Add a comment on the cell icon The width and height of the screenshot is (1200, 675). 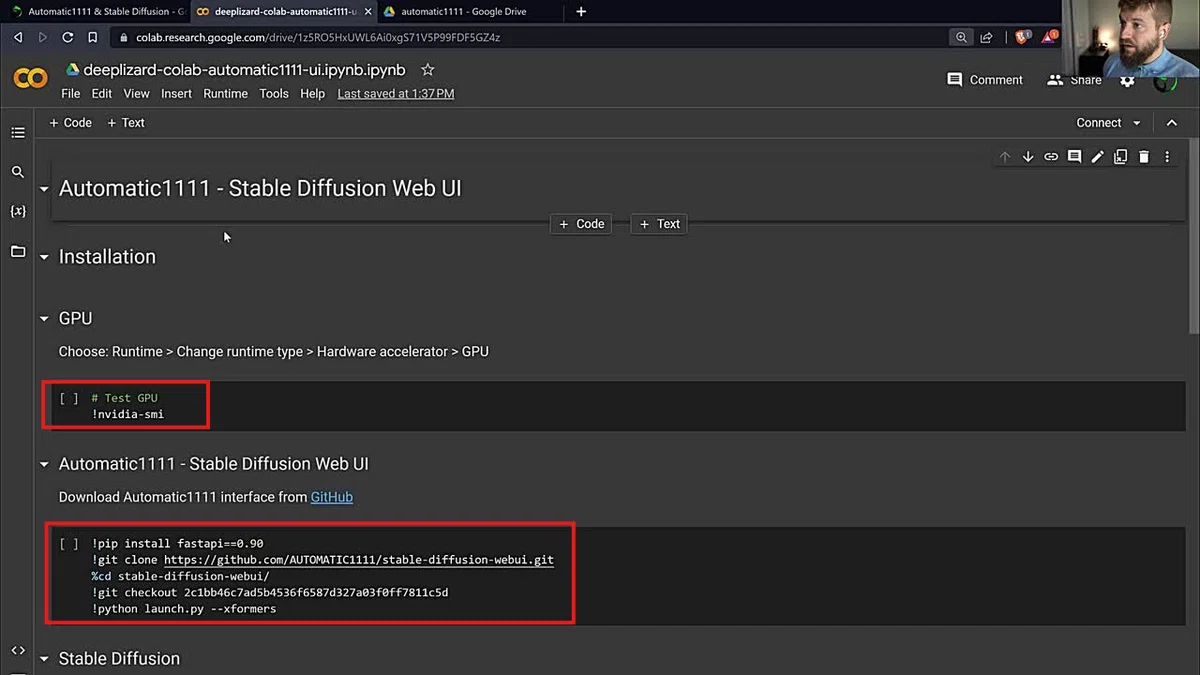point(1074,157)
